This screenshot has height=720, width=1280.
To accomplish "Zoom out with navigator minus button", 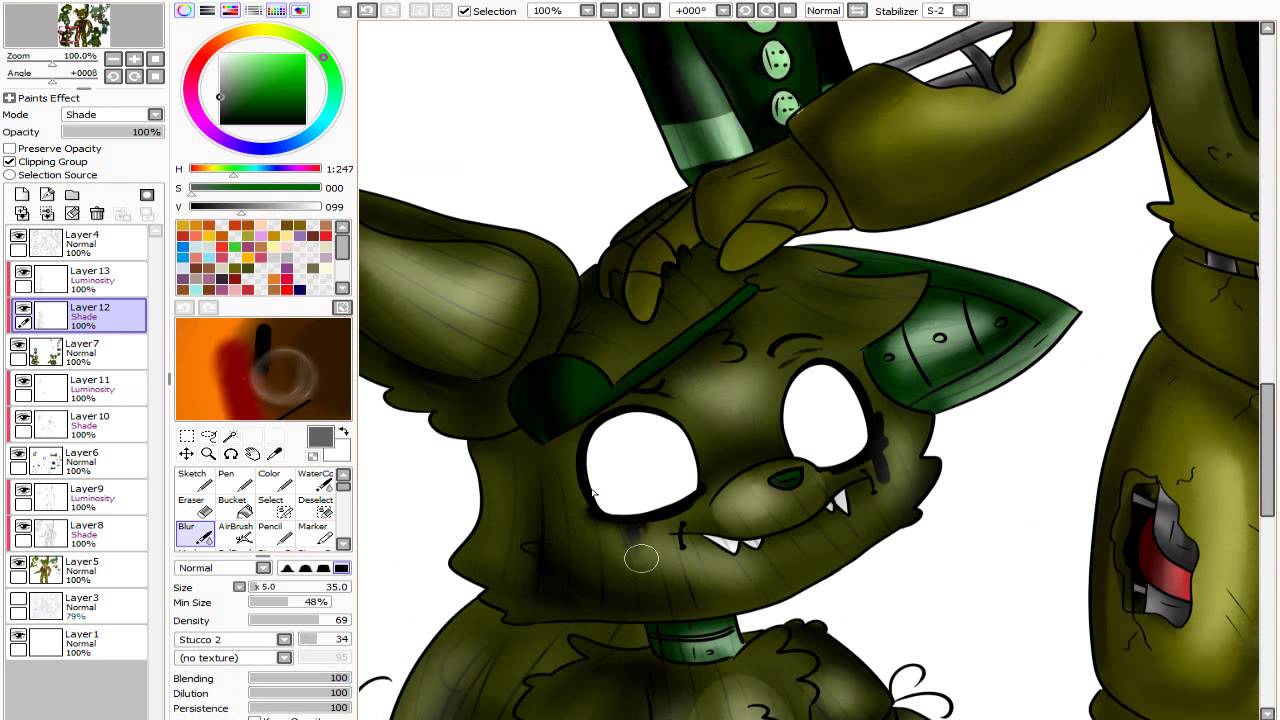I will 114,59.
